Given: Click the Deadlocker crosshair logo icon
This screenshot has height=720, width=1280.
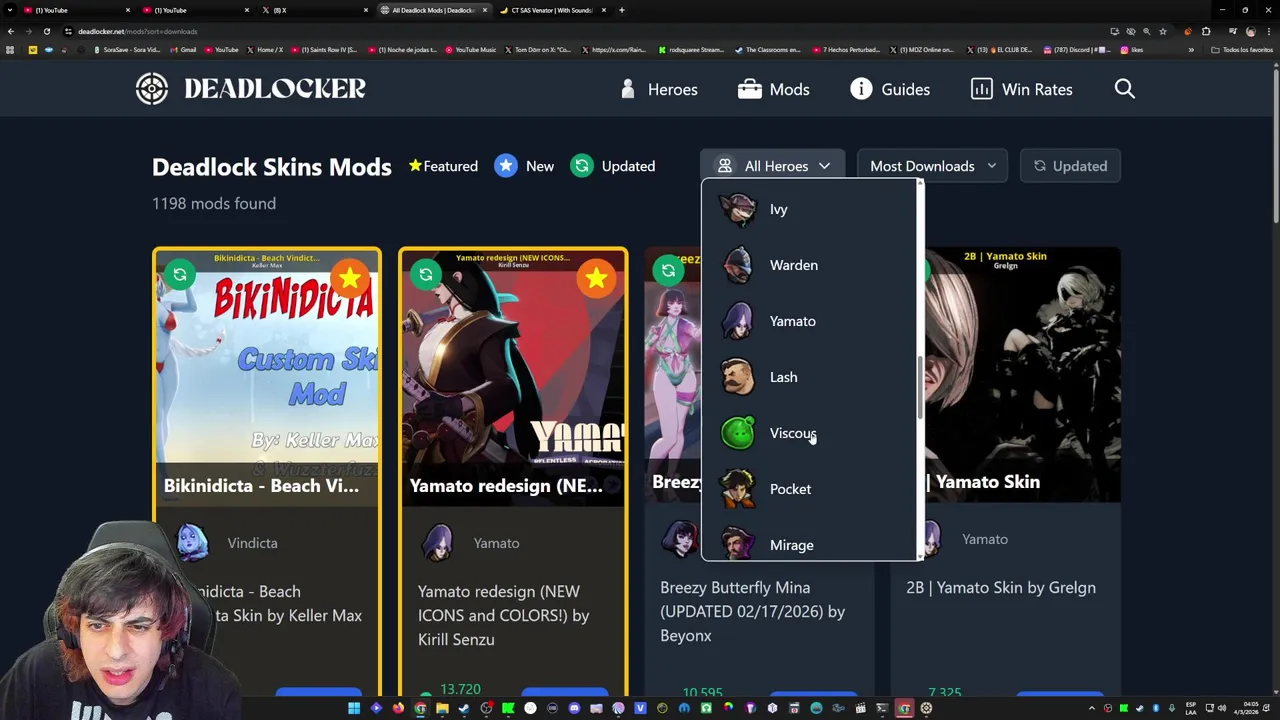Looking at the screenshot, I should click(x=152, y=89).
